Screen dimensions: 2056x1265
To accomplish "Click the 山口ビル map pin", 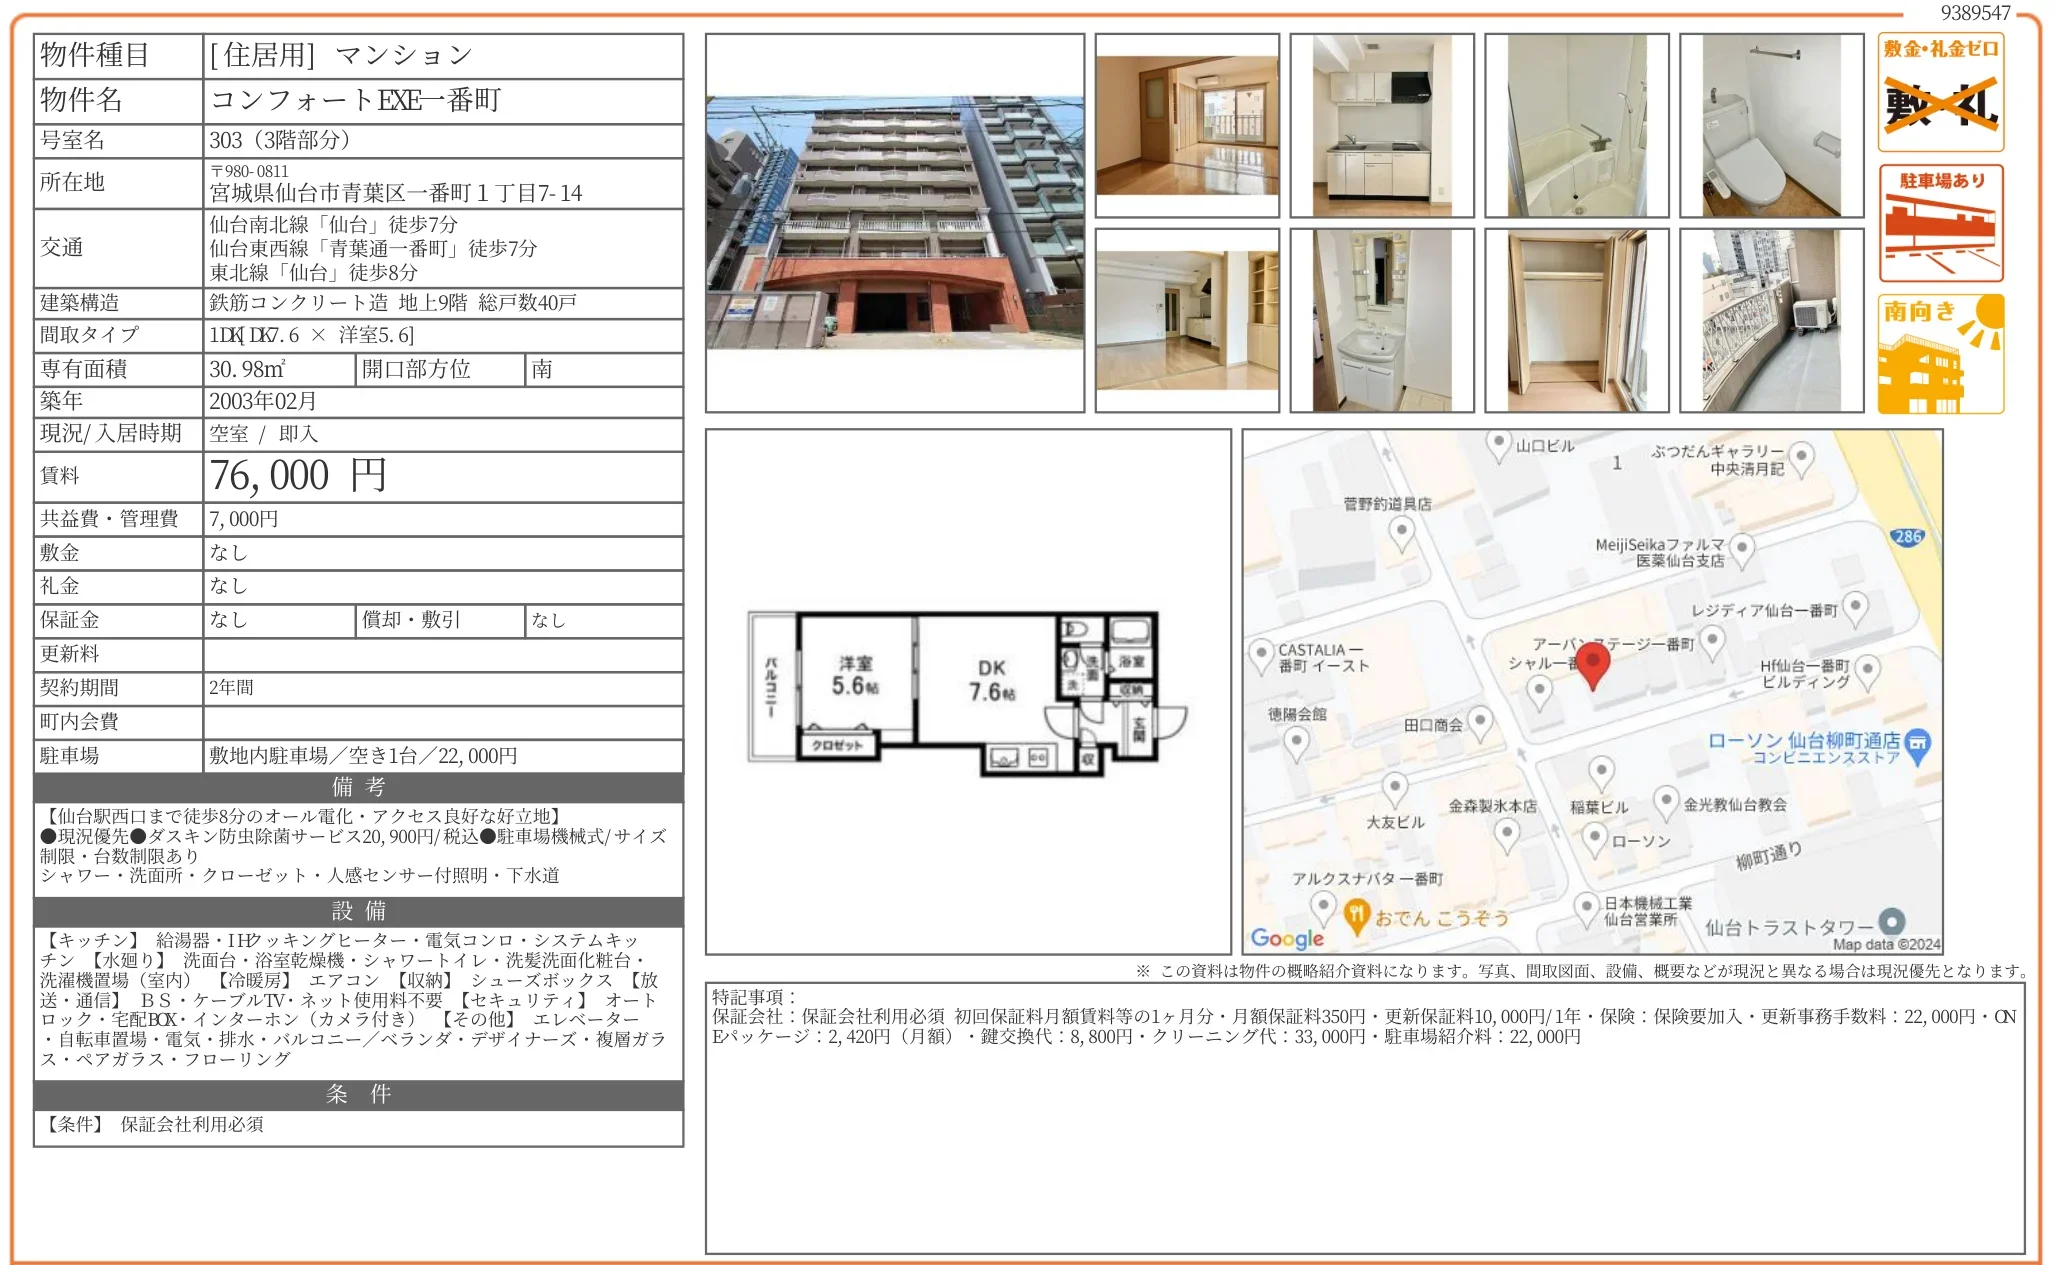I will point(1497,445).
